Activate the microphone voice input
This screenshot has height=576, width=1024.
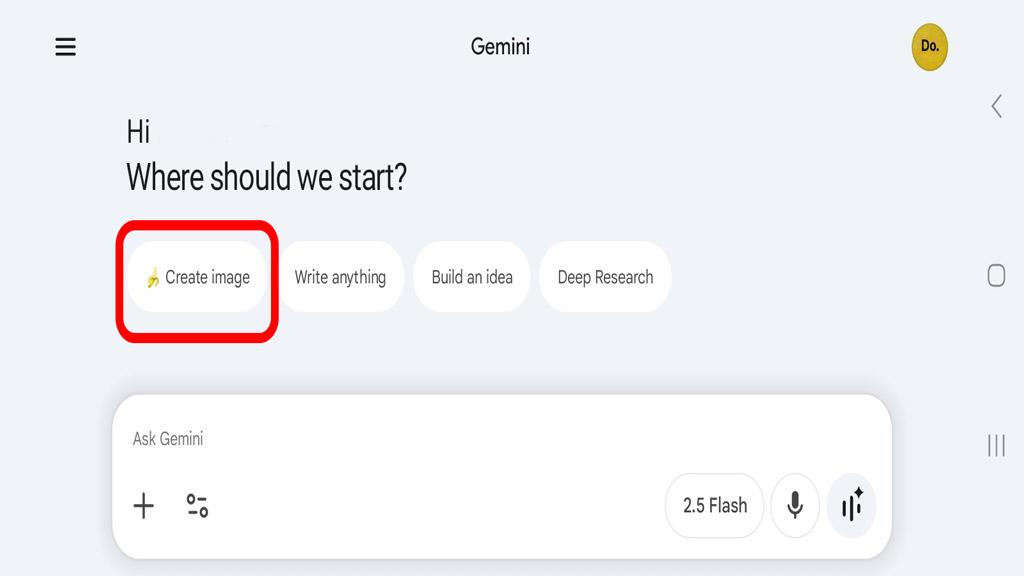795,506
